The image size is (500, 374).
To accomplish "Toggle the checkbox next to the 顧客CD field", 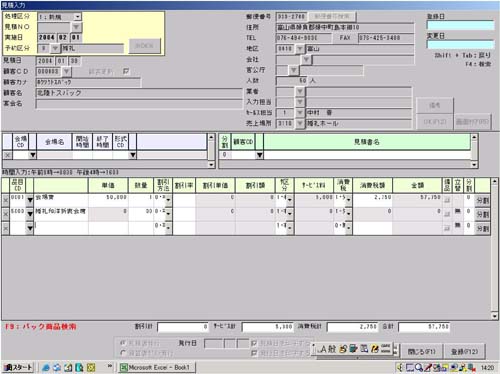I will [126, 71].
